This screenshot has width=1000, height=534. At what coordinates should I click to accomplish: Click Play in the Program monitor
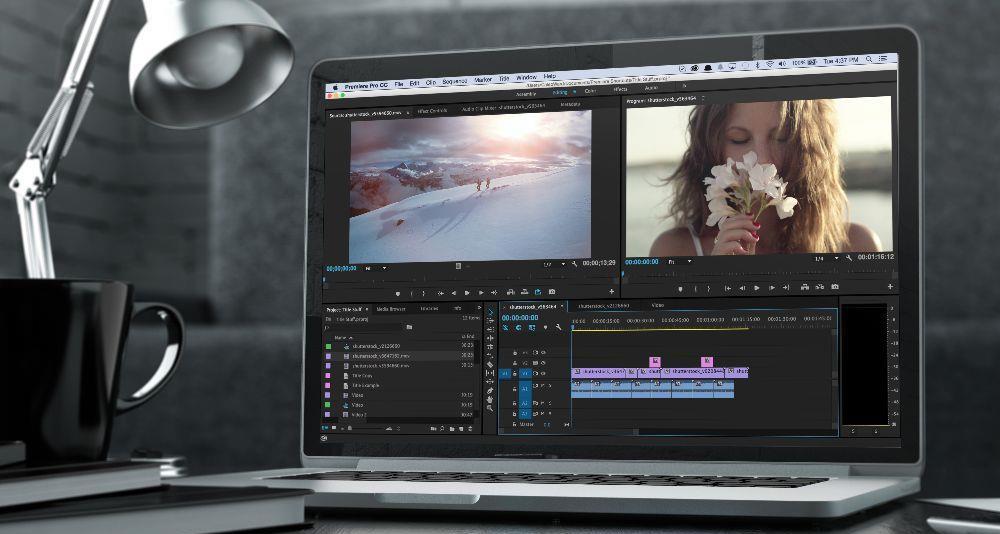(756, 288)
